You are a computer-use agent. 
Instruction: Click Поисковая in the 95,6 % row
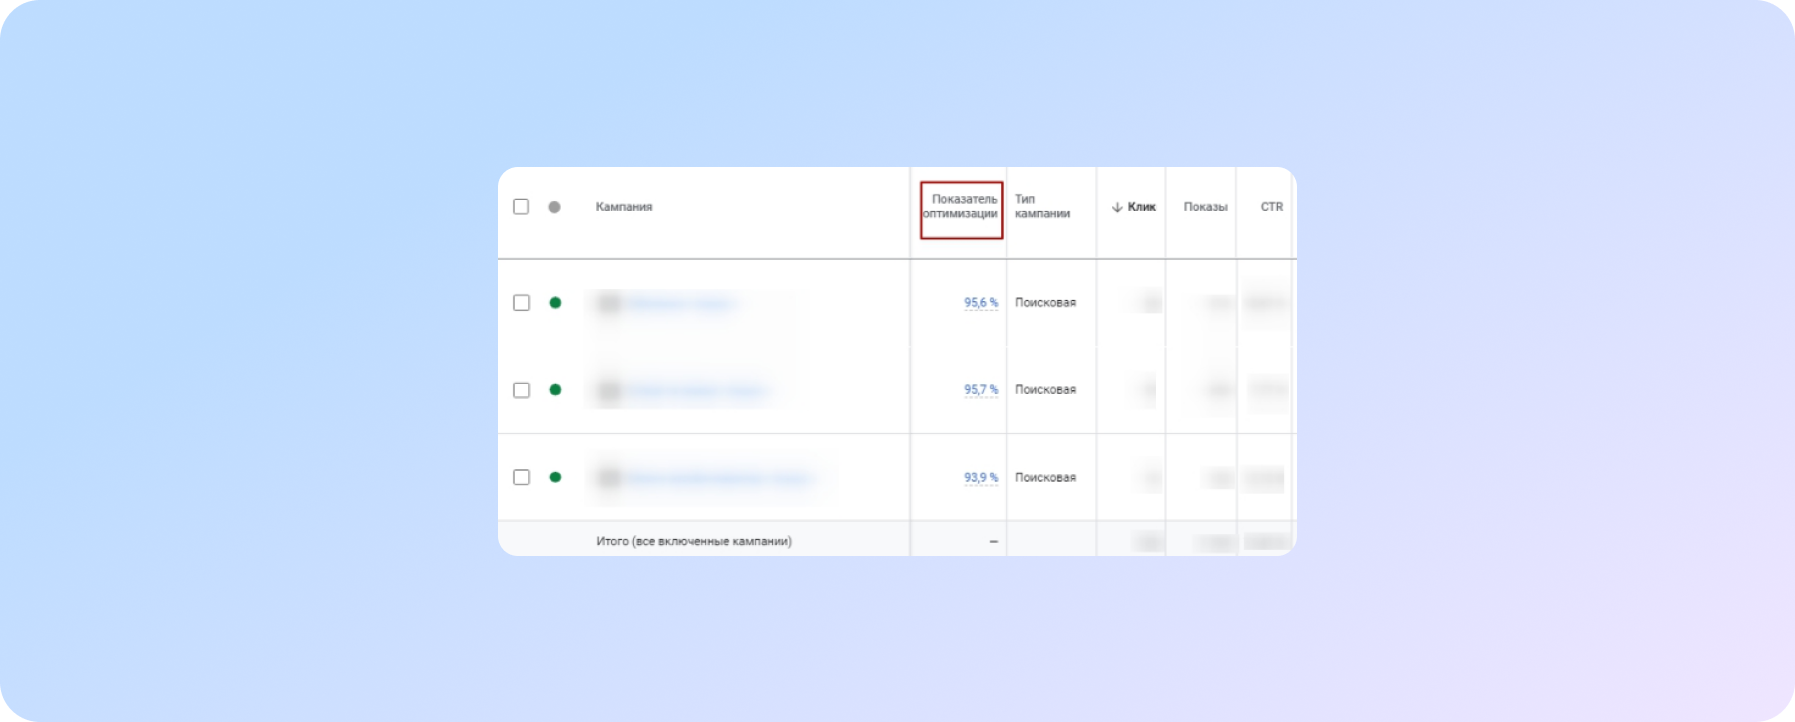point(1045,303)
